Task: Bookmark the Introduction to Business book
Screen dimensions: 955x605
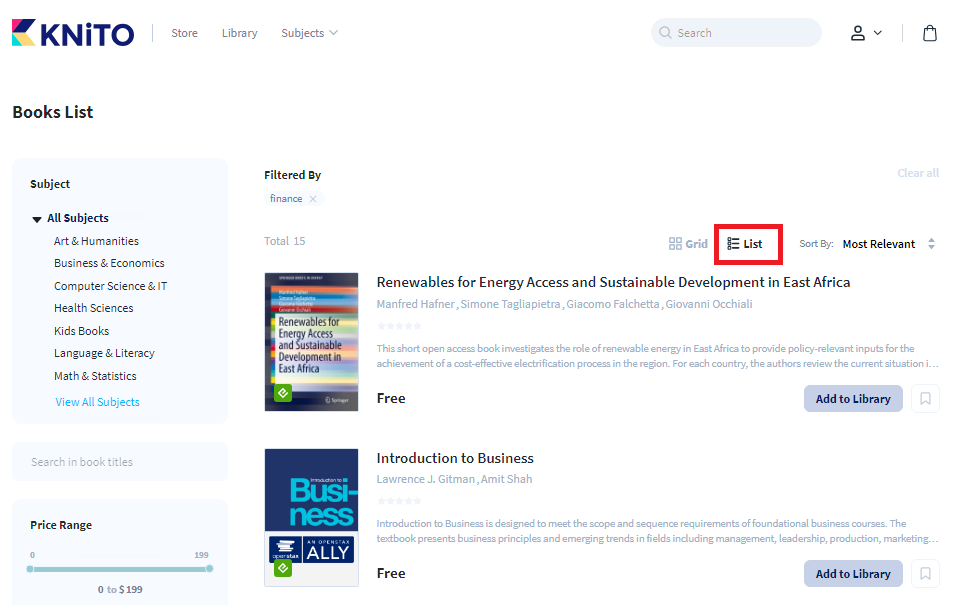Action: 925,574
